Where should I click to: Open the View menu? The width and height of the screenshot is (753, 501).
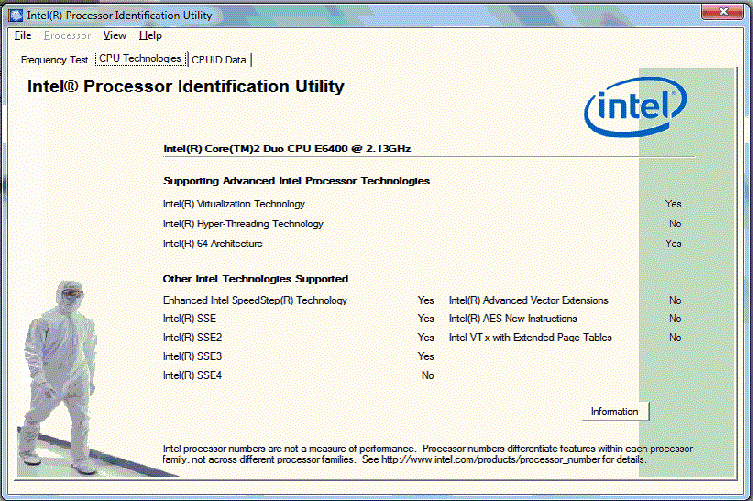point(115,36)
